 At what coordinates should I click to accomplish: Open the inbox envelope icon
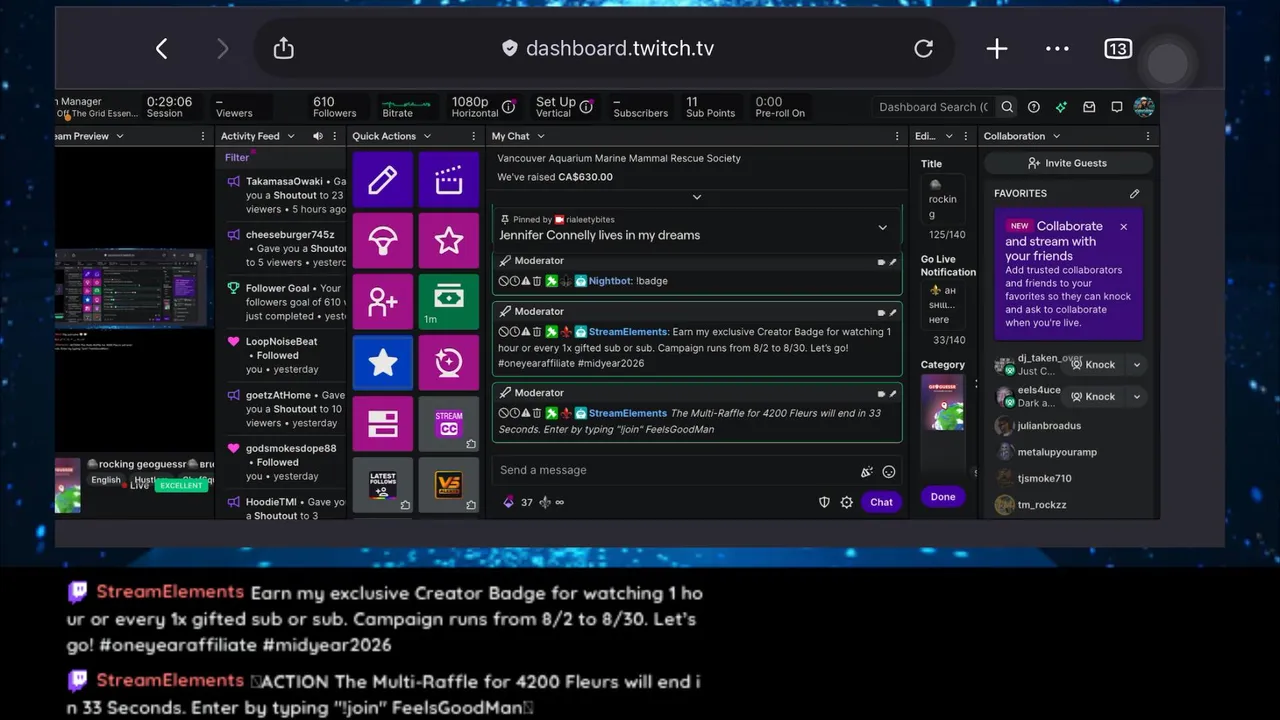pyautogui.click(x=1089, y=107)
